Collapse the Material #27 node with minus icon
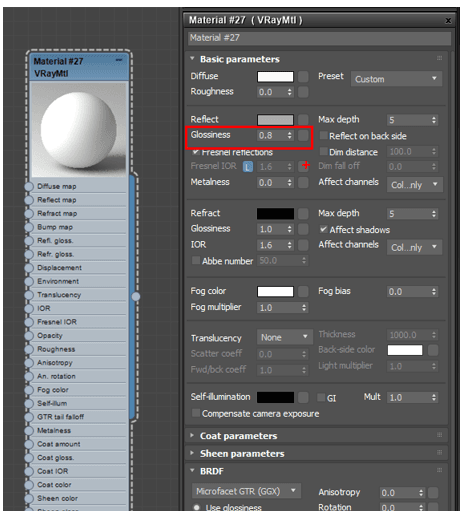Viewport: 464px width, 511px height. click(x=119, y=60)
